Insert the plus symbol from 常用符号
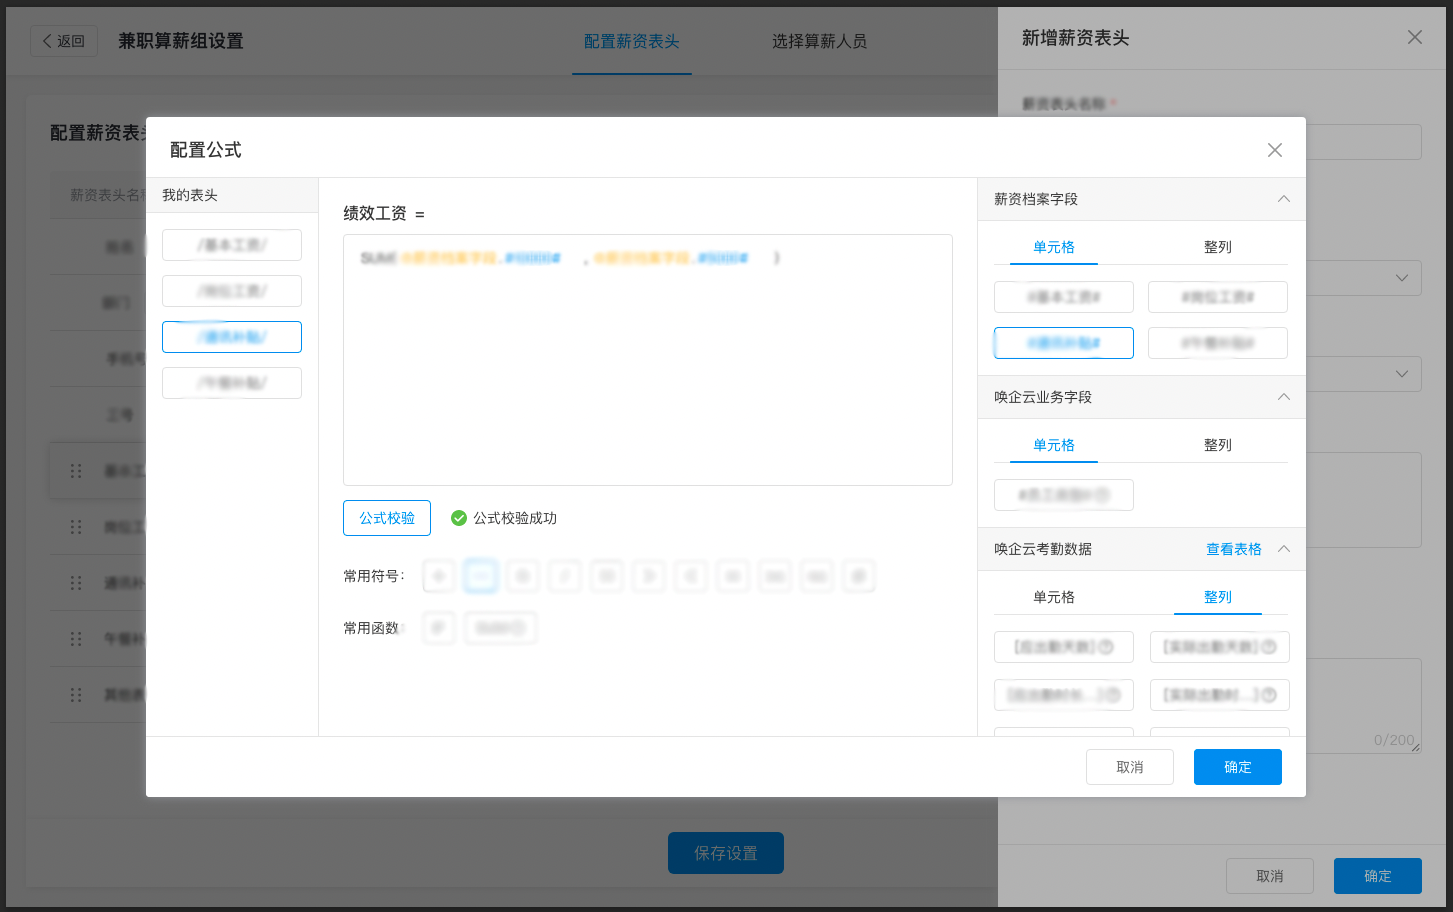This screenshot has width=1453, height=912. coord(439,576)
